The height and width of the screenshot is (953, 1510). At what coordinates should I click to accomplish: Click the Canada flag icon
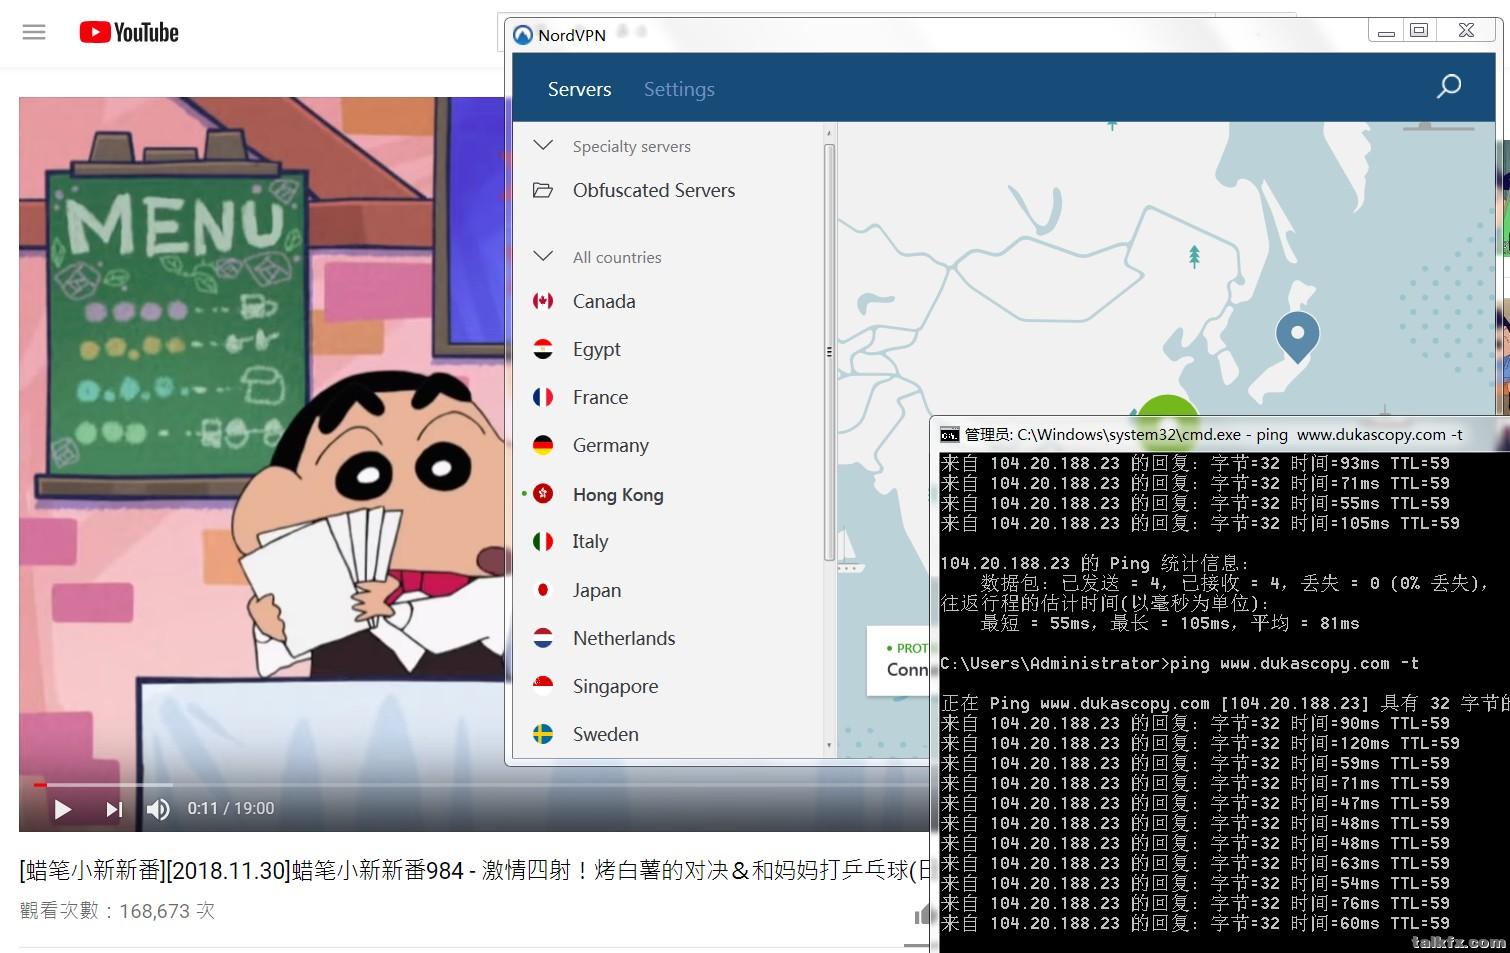point(543,301)
